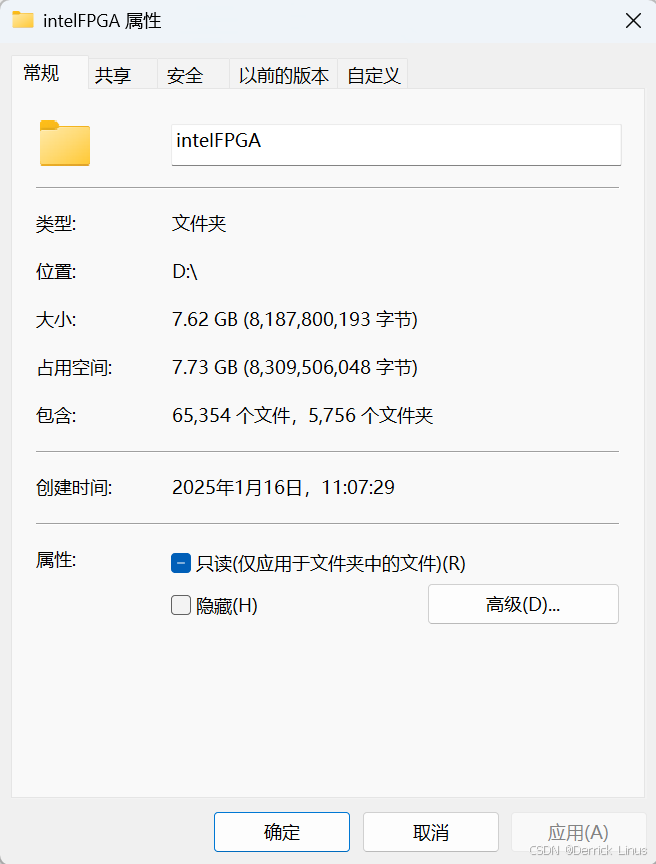Click the size value 7.62 GB
Image resolution: width=656 pixels, height=864 pixels.
[x=295, y=319]
